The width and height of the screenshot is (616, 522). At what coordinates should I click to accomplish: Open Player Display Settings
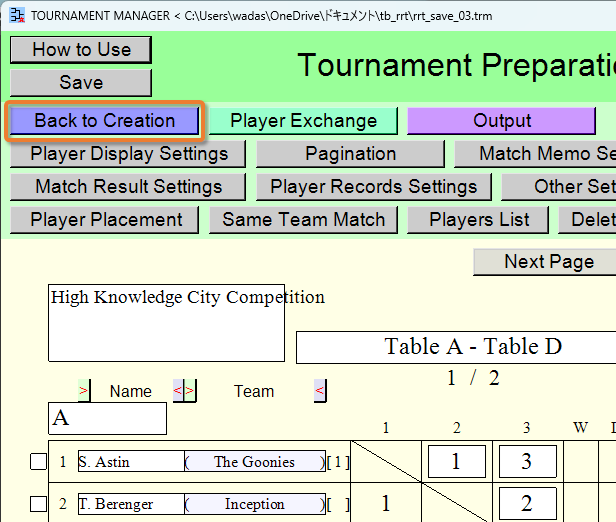pos(128,154)
